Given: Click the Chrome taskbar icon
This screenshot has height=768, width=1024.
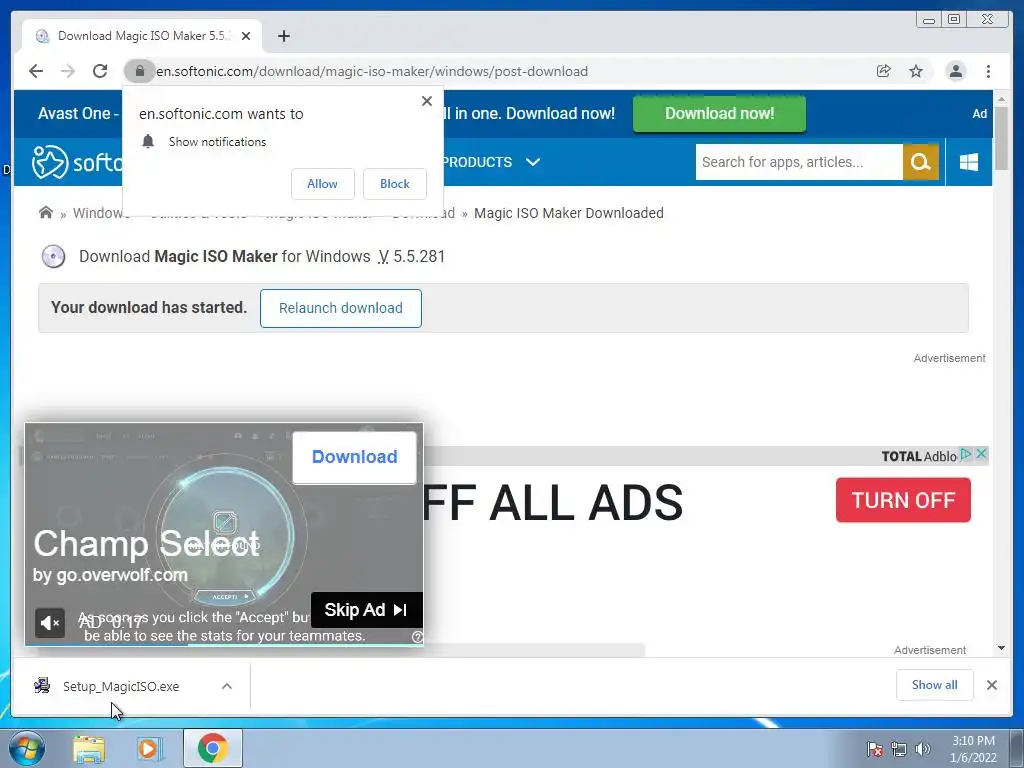Looking at the screenshot, I should [x=212, y=748].
